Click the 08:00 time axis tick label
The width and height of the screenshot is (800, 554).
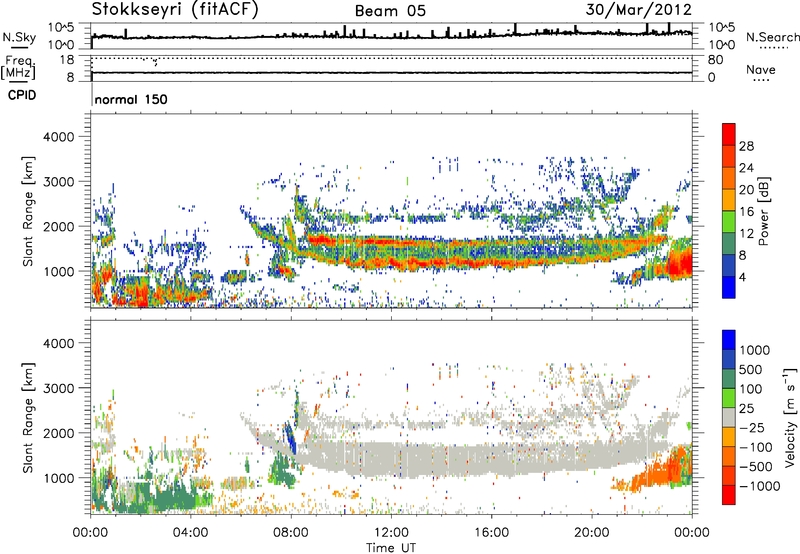pos(291,533)
